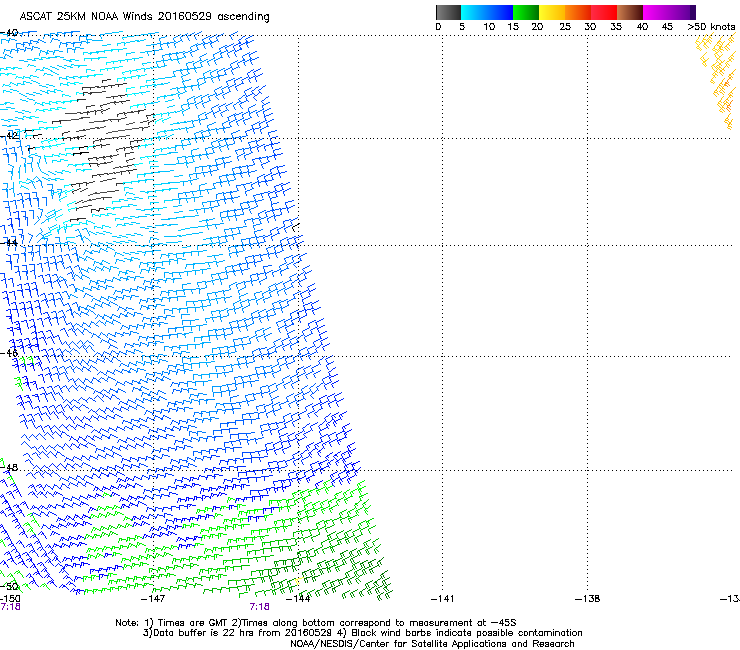This screenshot has width=740, height=650.
Task: Click the cyan 5-10 knots legend segment
Action: [474, 12]
